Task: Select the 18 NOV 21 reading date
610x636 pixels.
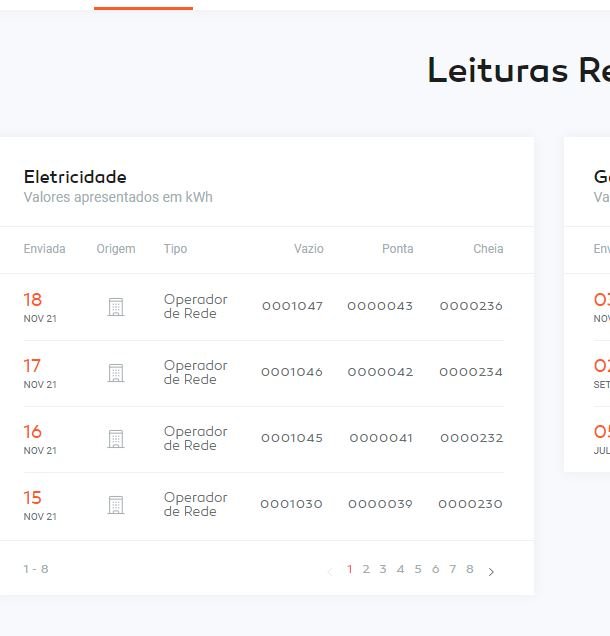Action: (40, 307)
